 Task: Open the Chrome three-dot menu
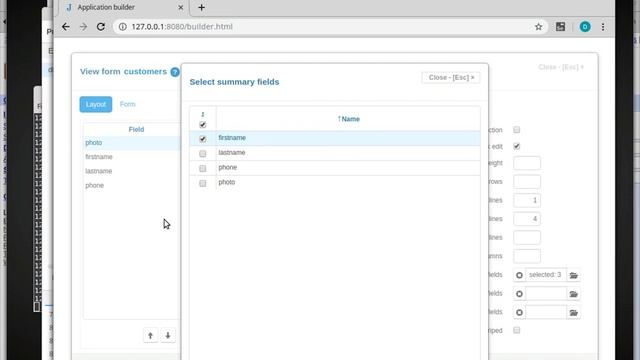pos(603,27)
